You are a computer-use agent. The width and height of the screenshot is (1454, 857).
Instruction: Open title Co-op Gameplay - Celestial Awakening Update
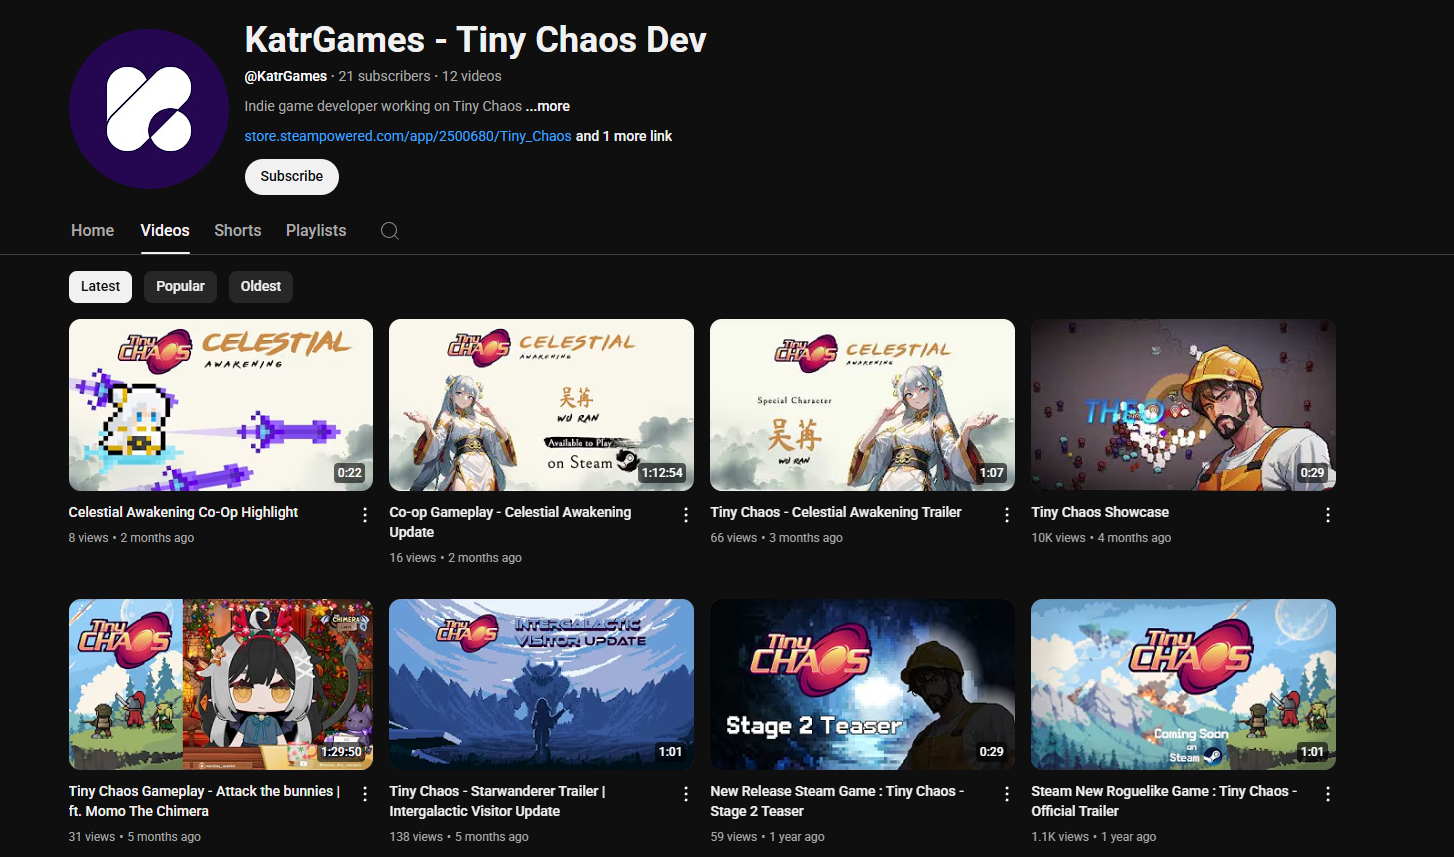coord(511,522)
